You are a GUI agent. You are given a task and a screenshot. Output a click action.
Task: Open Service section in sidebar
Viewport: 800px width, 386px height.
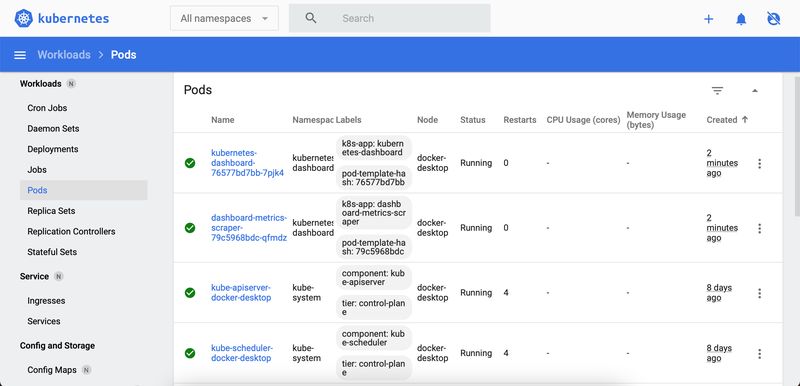pyautogui.click(x=34, y=276)
